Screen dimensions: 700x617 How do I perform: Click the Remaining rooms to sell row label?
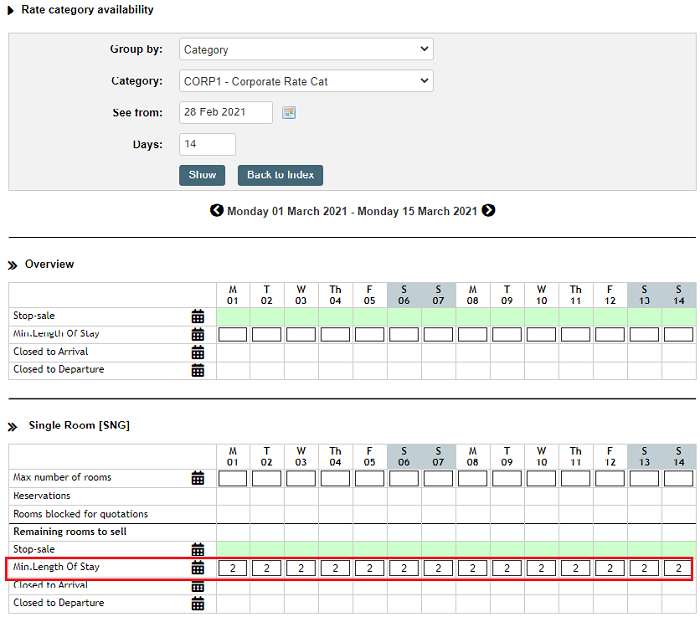[x=70, y=532]
